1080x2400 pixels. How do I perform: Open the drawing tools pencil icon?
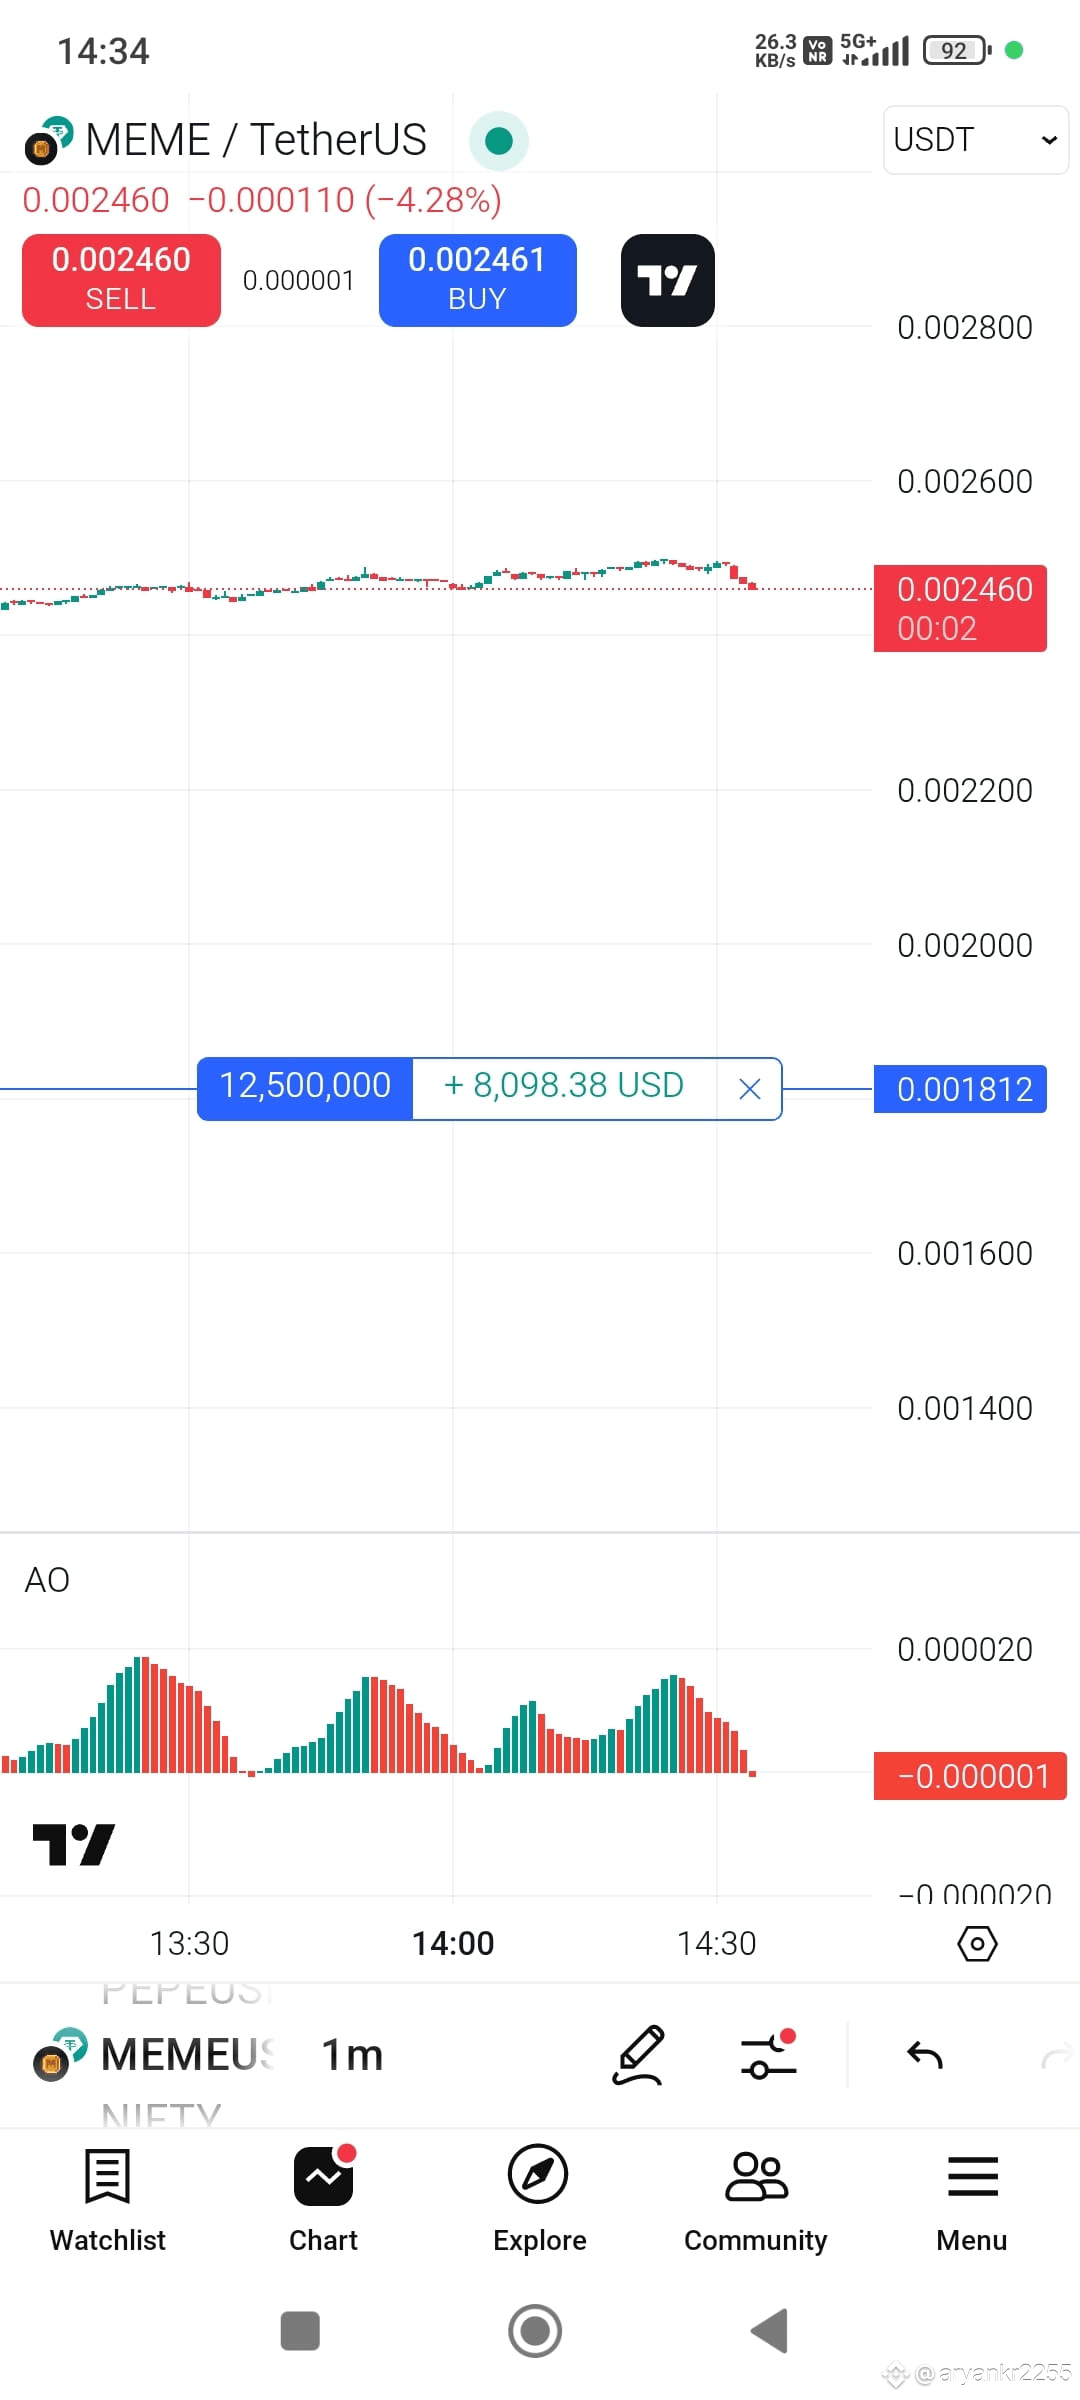pos(638,2055)
